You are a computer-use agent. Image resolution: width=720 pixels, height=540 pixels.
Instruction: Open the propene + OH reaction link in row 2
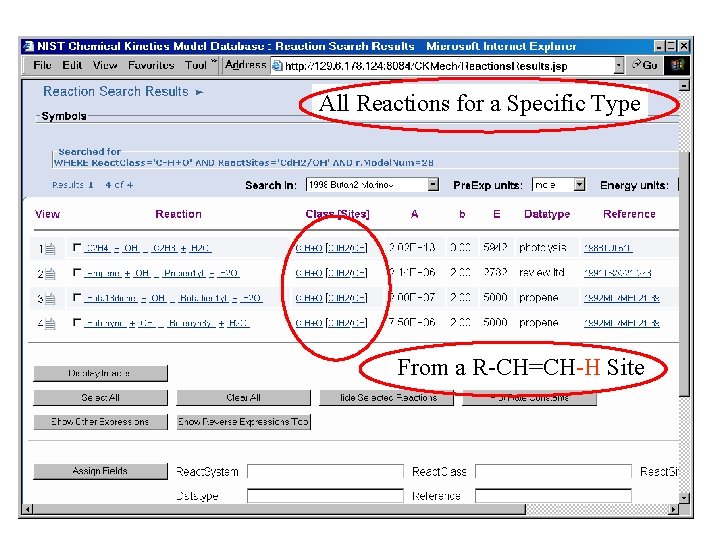pos(162,273)
